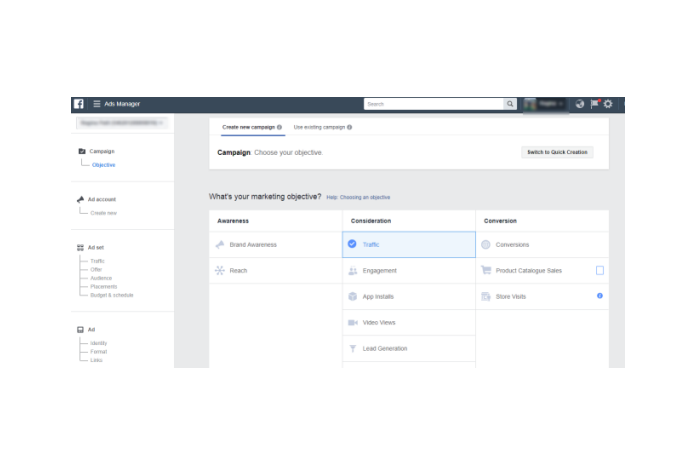Click the search magnifier button
This screenshot has width=696, height=464.
(510, 104)
